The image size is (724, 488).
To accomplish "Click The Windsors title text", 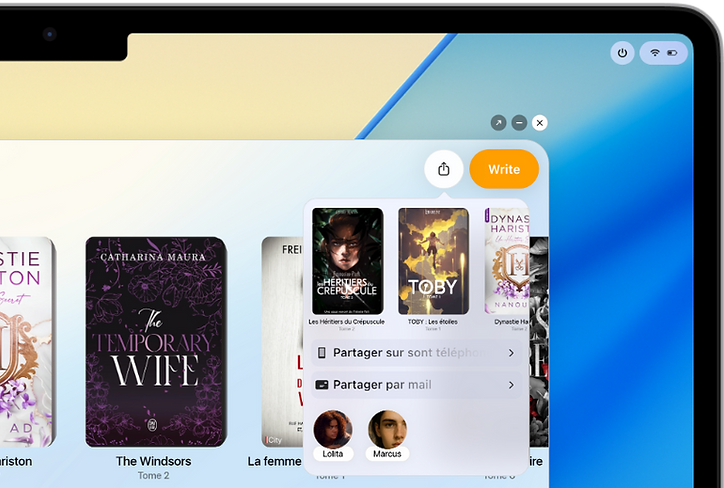I will (153, 461).
